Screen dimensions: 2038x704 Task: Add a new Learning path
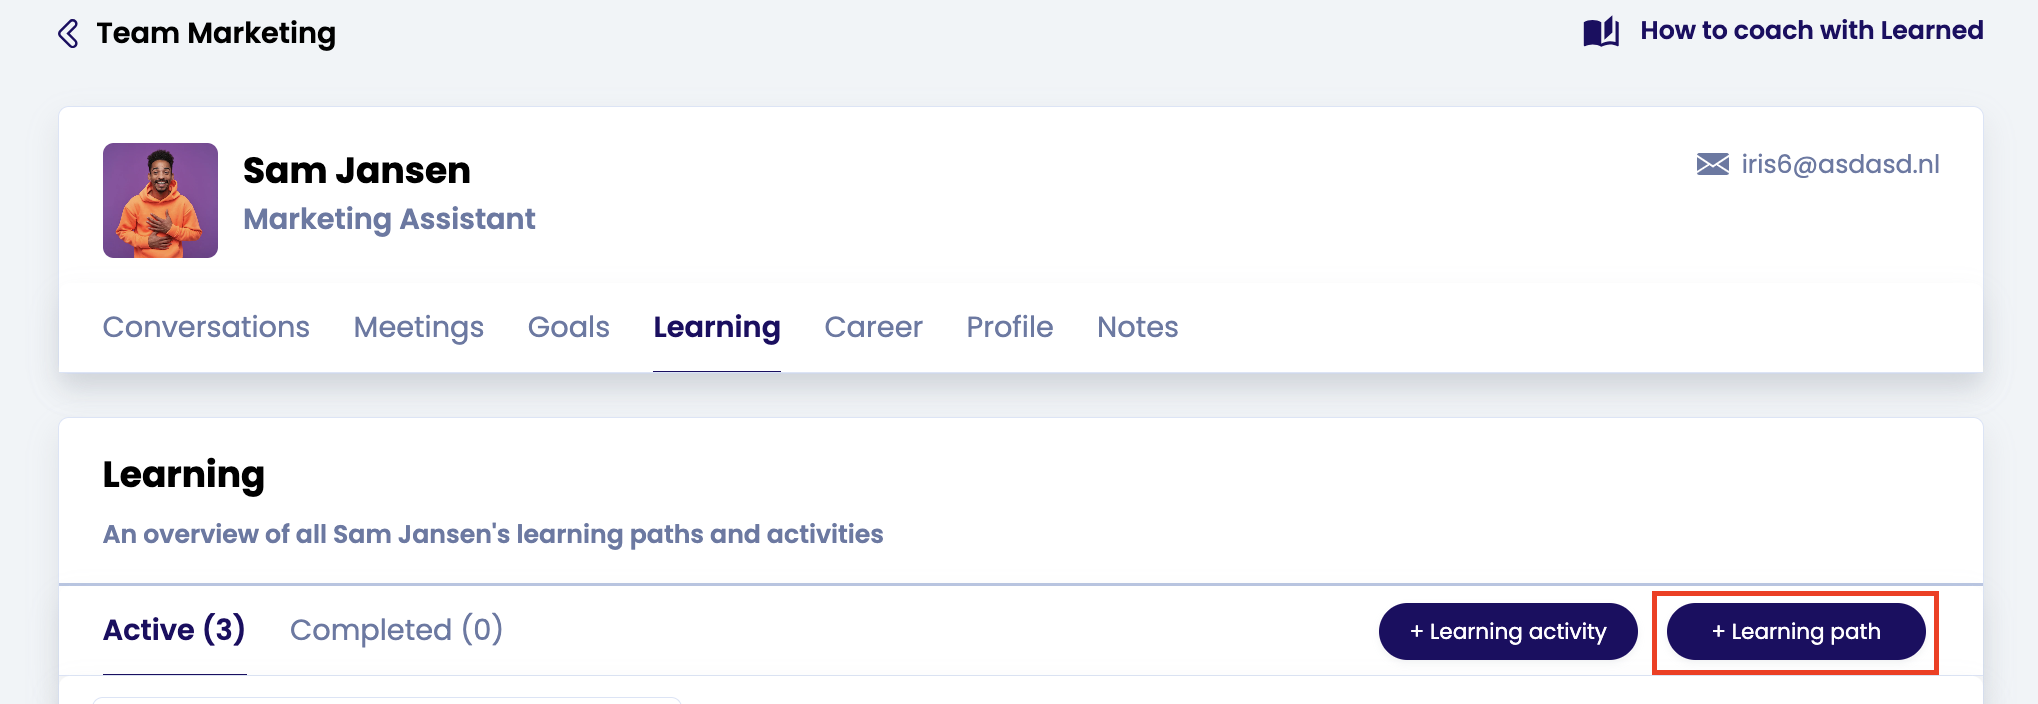point(1795,632)
